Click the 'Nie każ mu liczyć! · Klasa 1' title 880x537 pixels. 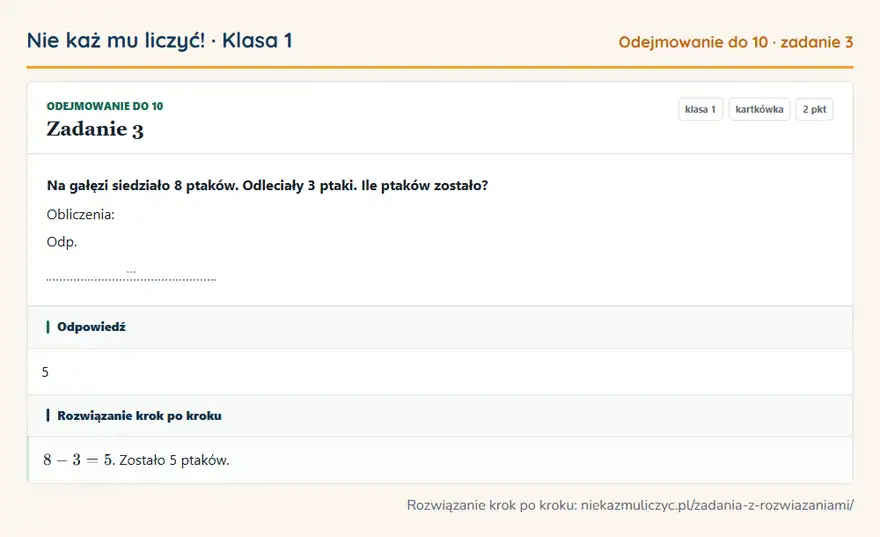tap(159, 40)
